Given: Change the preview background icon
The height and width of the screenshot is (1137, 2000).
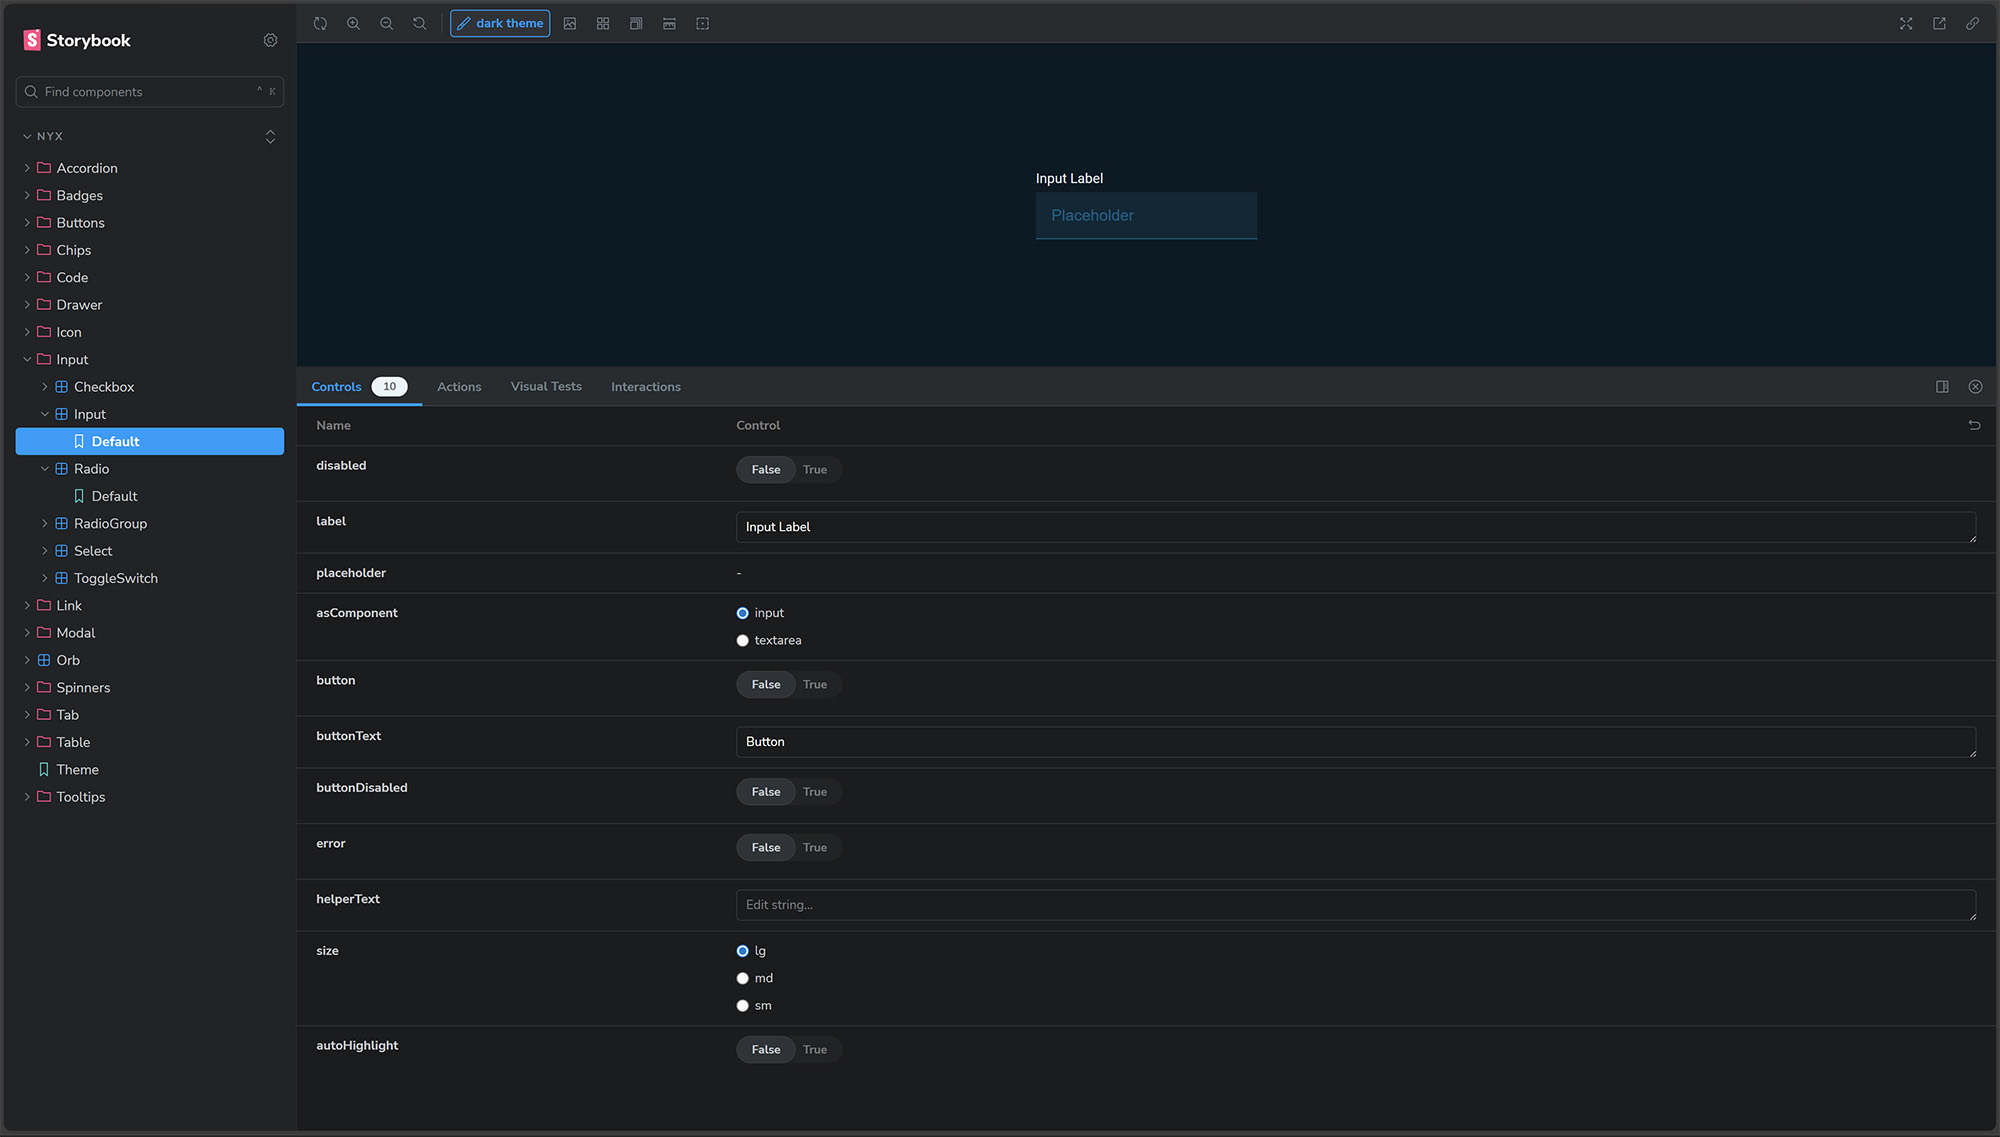Looking at the screenshot, I should click(x=570, y=23).
